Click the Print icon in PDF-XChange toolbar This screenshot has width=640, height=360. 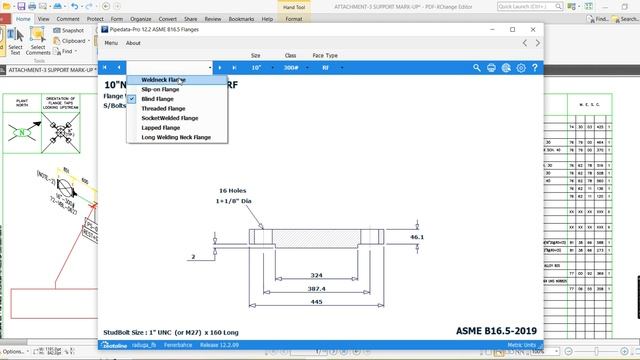(x=32, y=7)
